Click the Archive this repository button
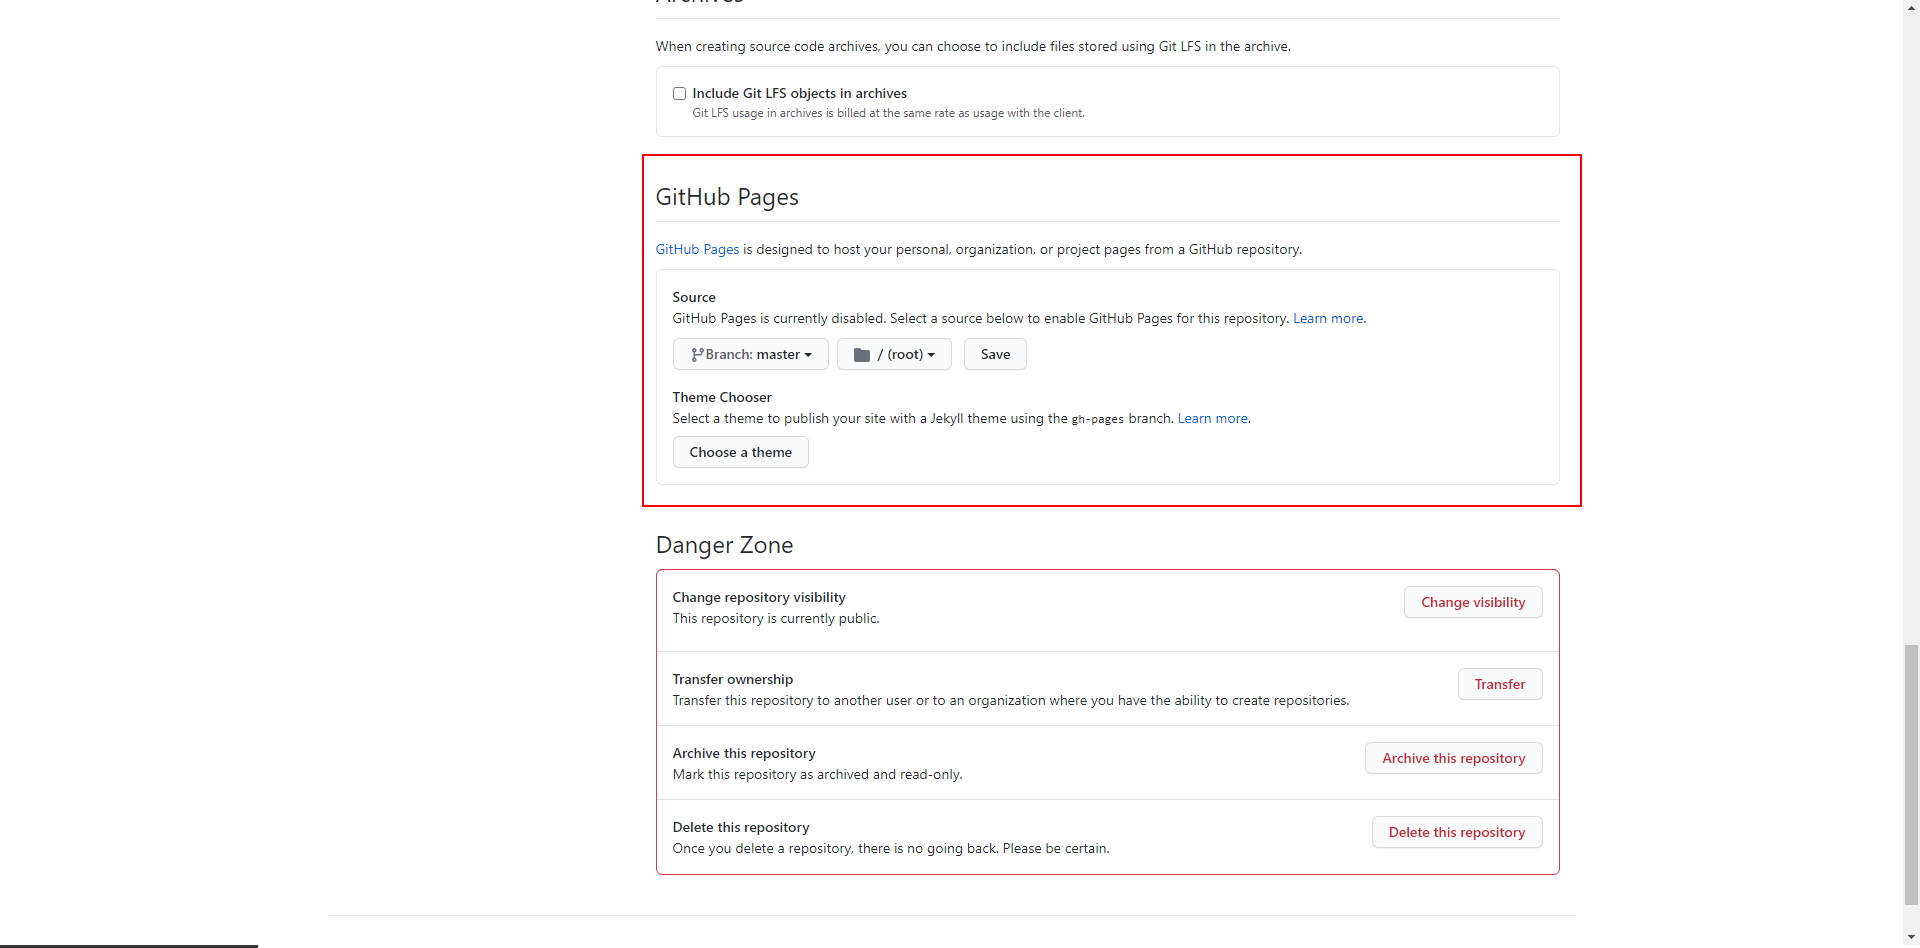Viewport: 1920px width, 948px height. (1453, 758)
